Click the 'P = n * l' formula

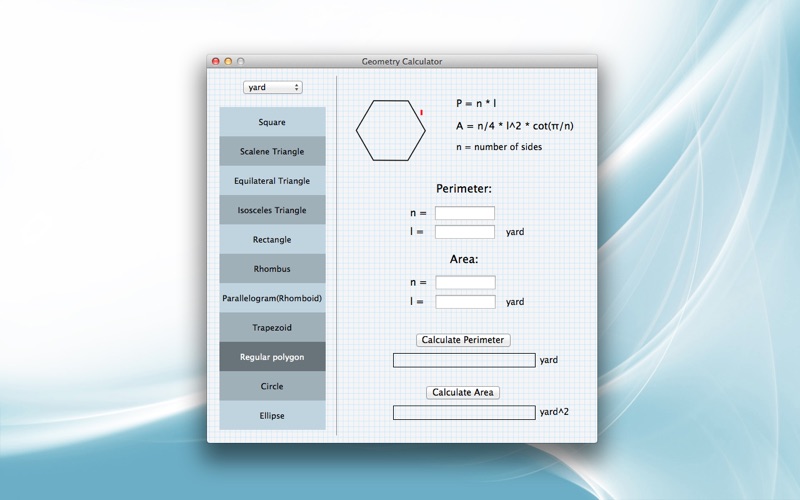[x=476, y=103]
